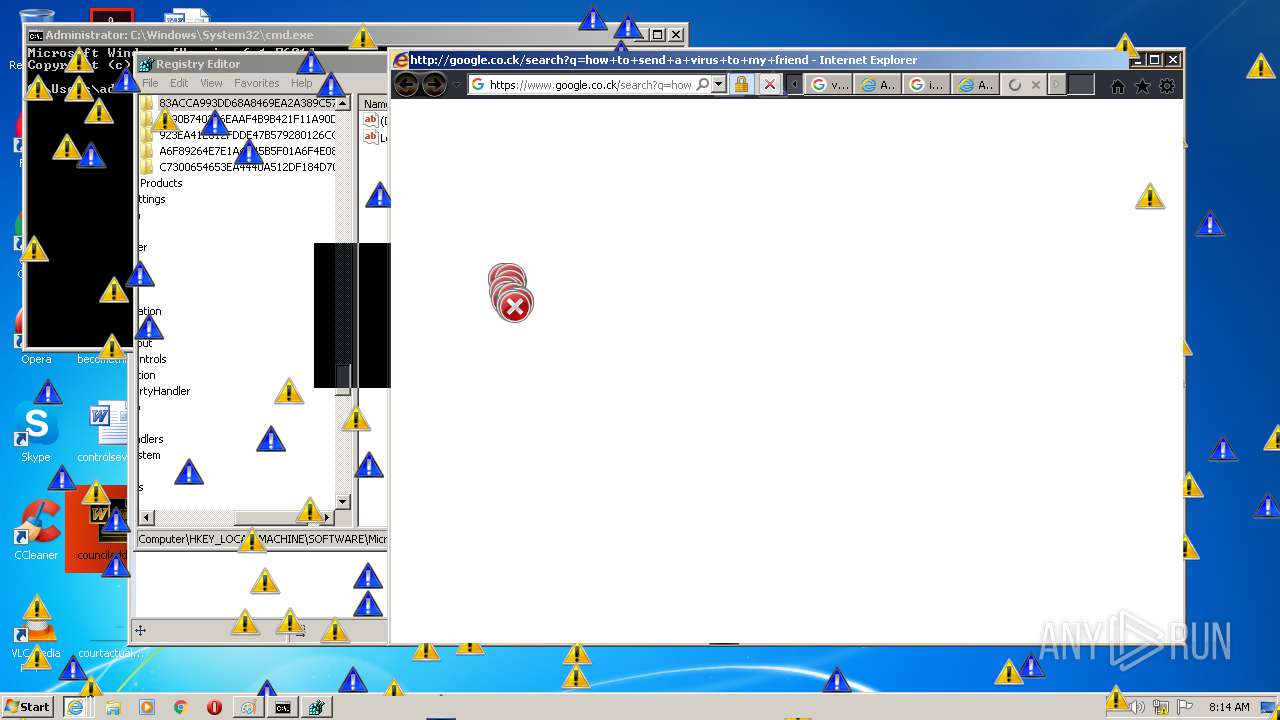
Task: Click the tab strip scroll-left arrow
Action: point(795,85)
